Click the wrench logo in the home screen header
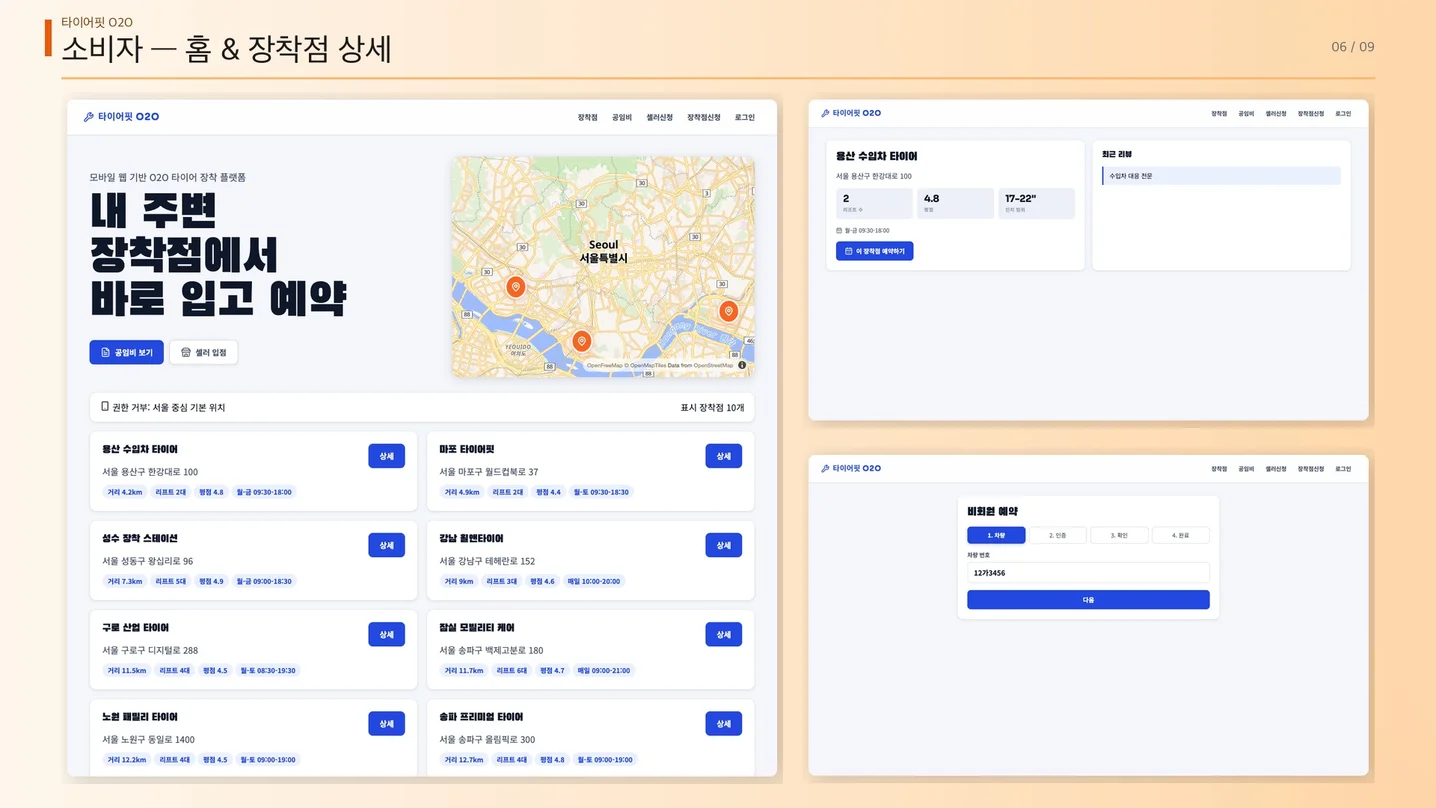 click(x=88, y=117)
